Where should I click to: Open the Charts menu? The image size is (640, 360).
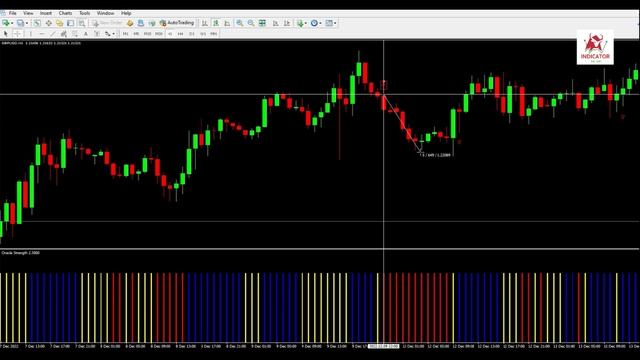pos(65,13)
